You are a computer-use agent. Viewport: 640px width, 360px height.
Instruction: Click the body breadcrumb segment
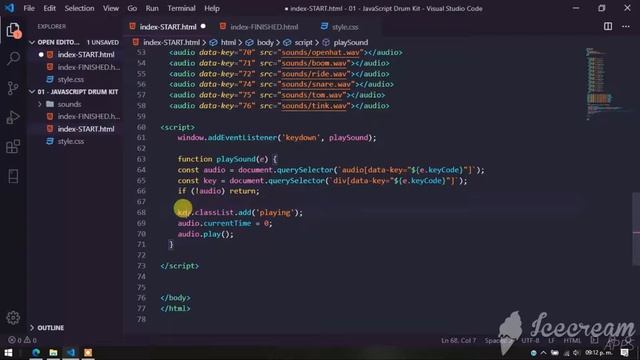click(x=265, y=42)
